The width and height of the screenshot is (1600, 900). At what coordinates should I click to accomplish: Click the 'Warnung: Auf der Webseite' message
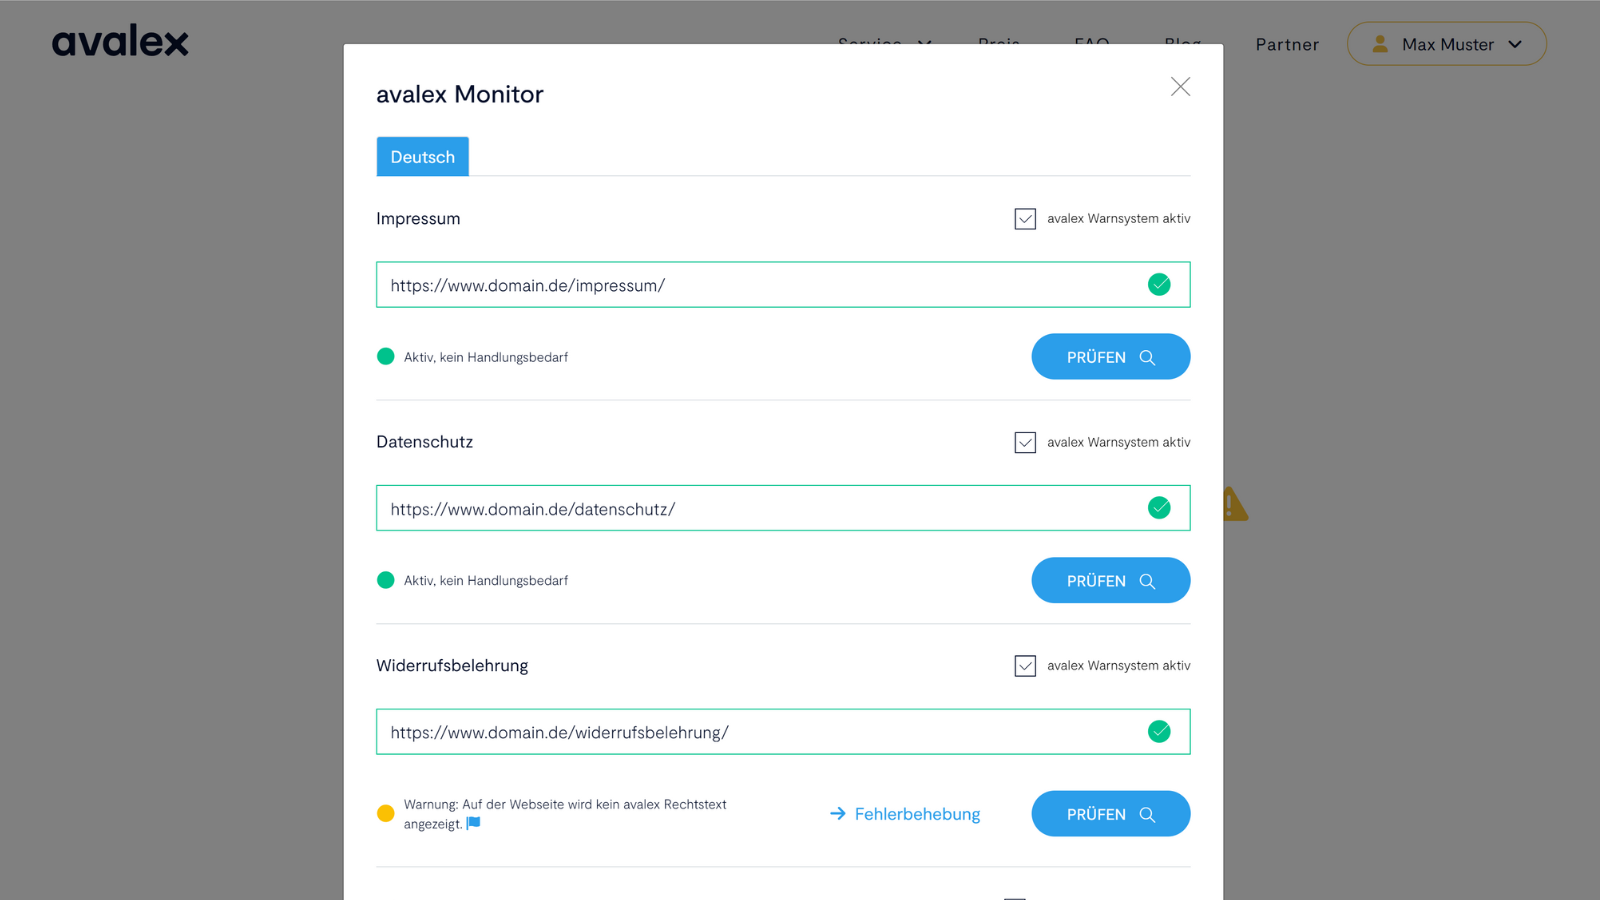coord(565,814)
